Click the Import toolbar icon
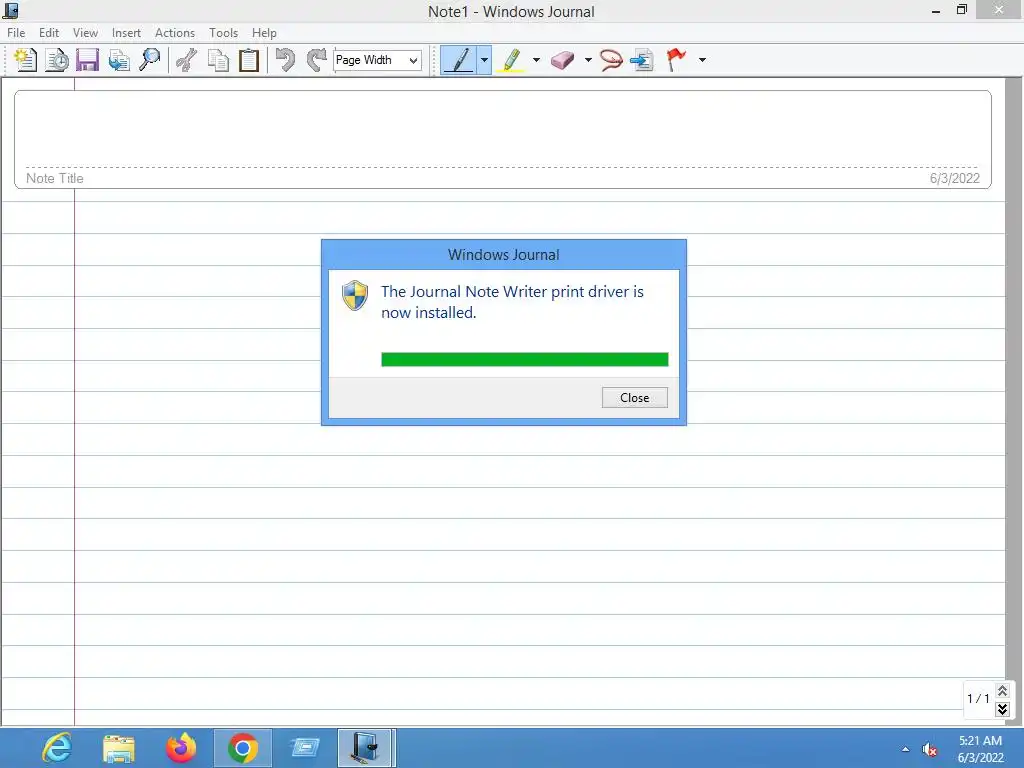The width and height of the screenshot is (1024, 768). coord(119,60)
